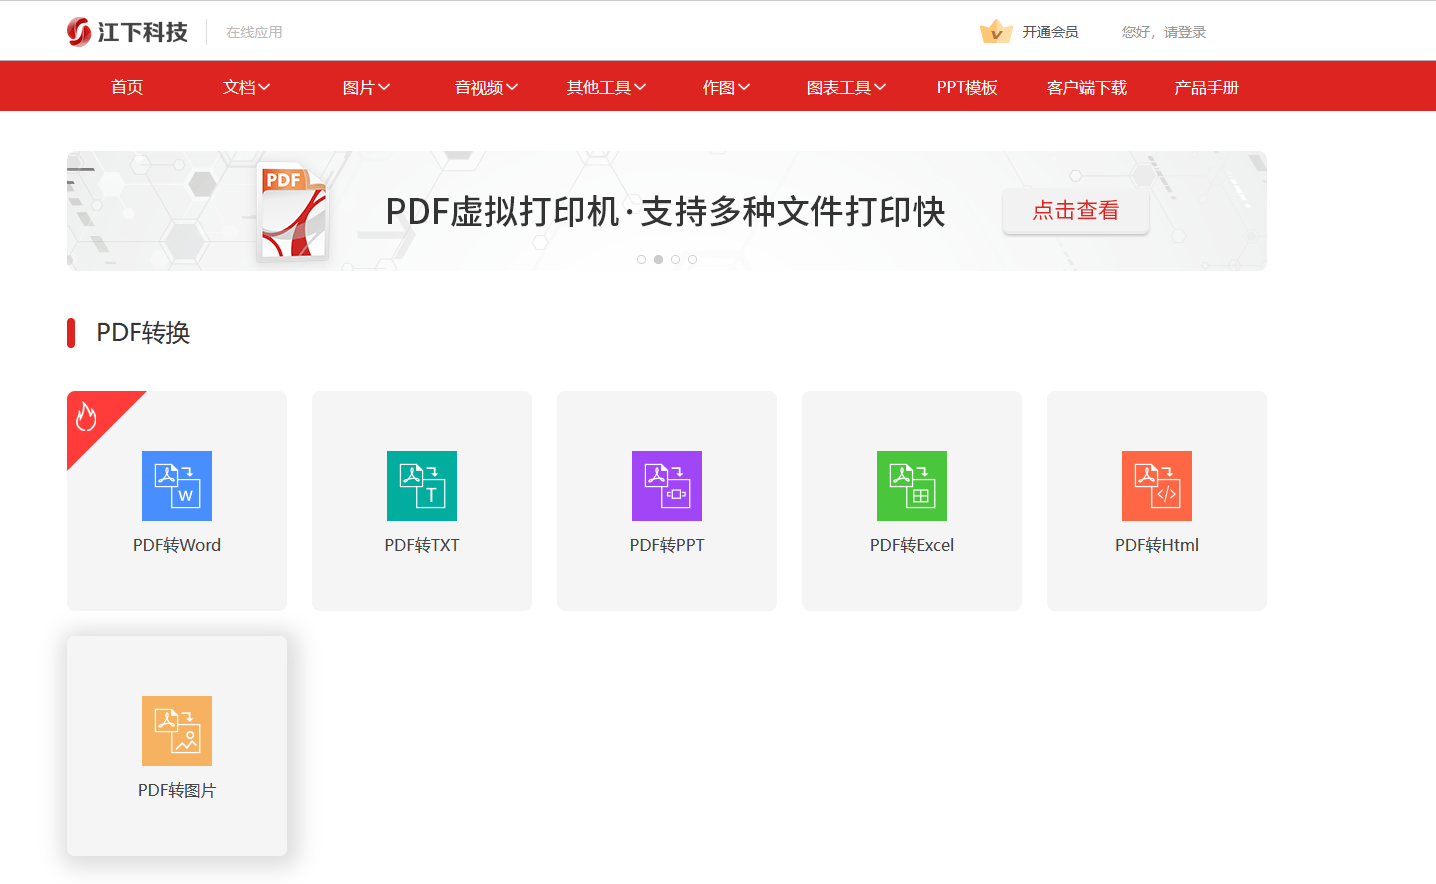Open 产品手册 in navigation bar
The image size is (1436, 884).
(x=1207, y=87)
